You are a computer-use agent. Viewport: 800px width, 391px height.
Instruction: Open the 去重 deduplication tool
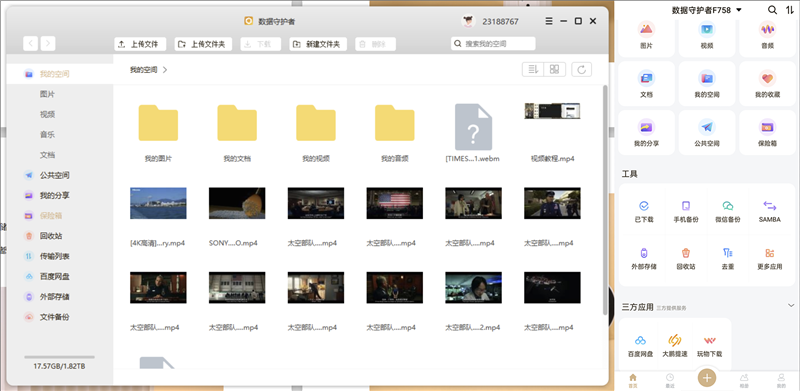click(x=728, y=258)
